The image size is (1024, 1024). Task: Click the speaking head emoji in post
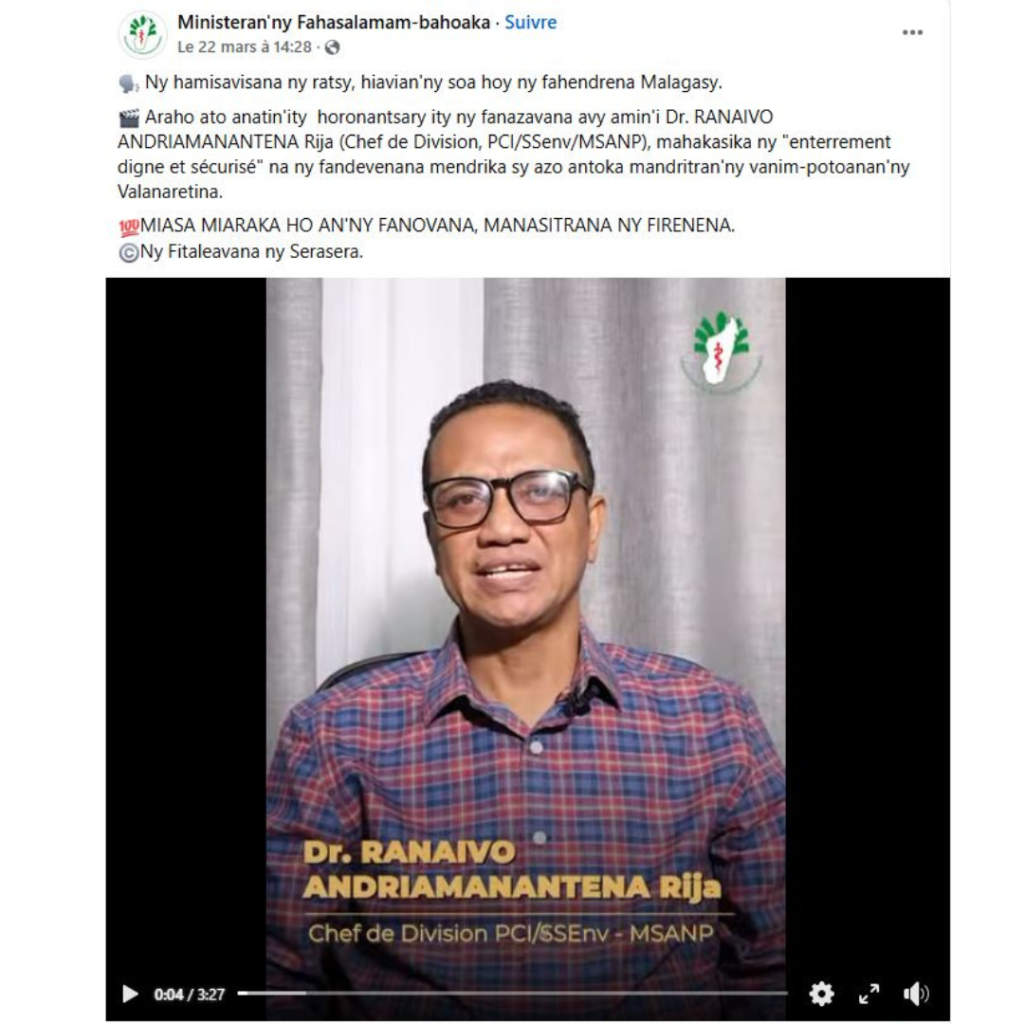tap(129, 83)
